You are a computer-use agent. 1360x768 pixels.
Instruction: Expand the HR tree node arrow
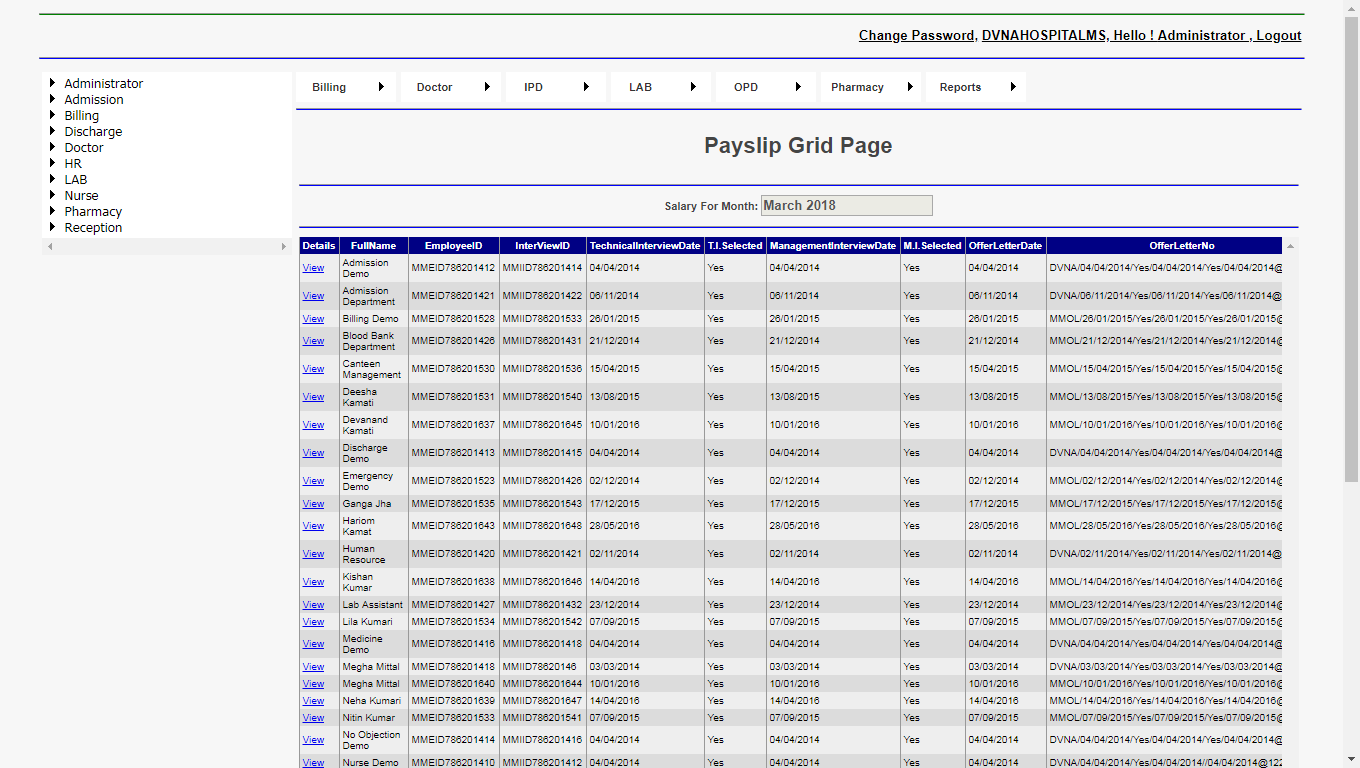52,163
